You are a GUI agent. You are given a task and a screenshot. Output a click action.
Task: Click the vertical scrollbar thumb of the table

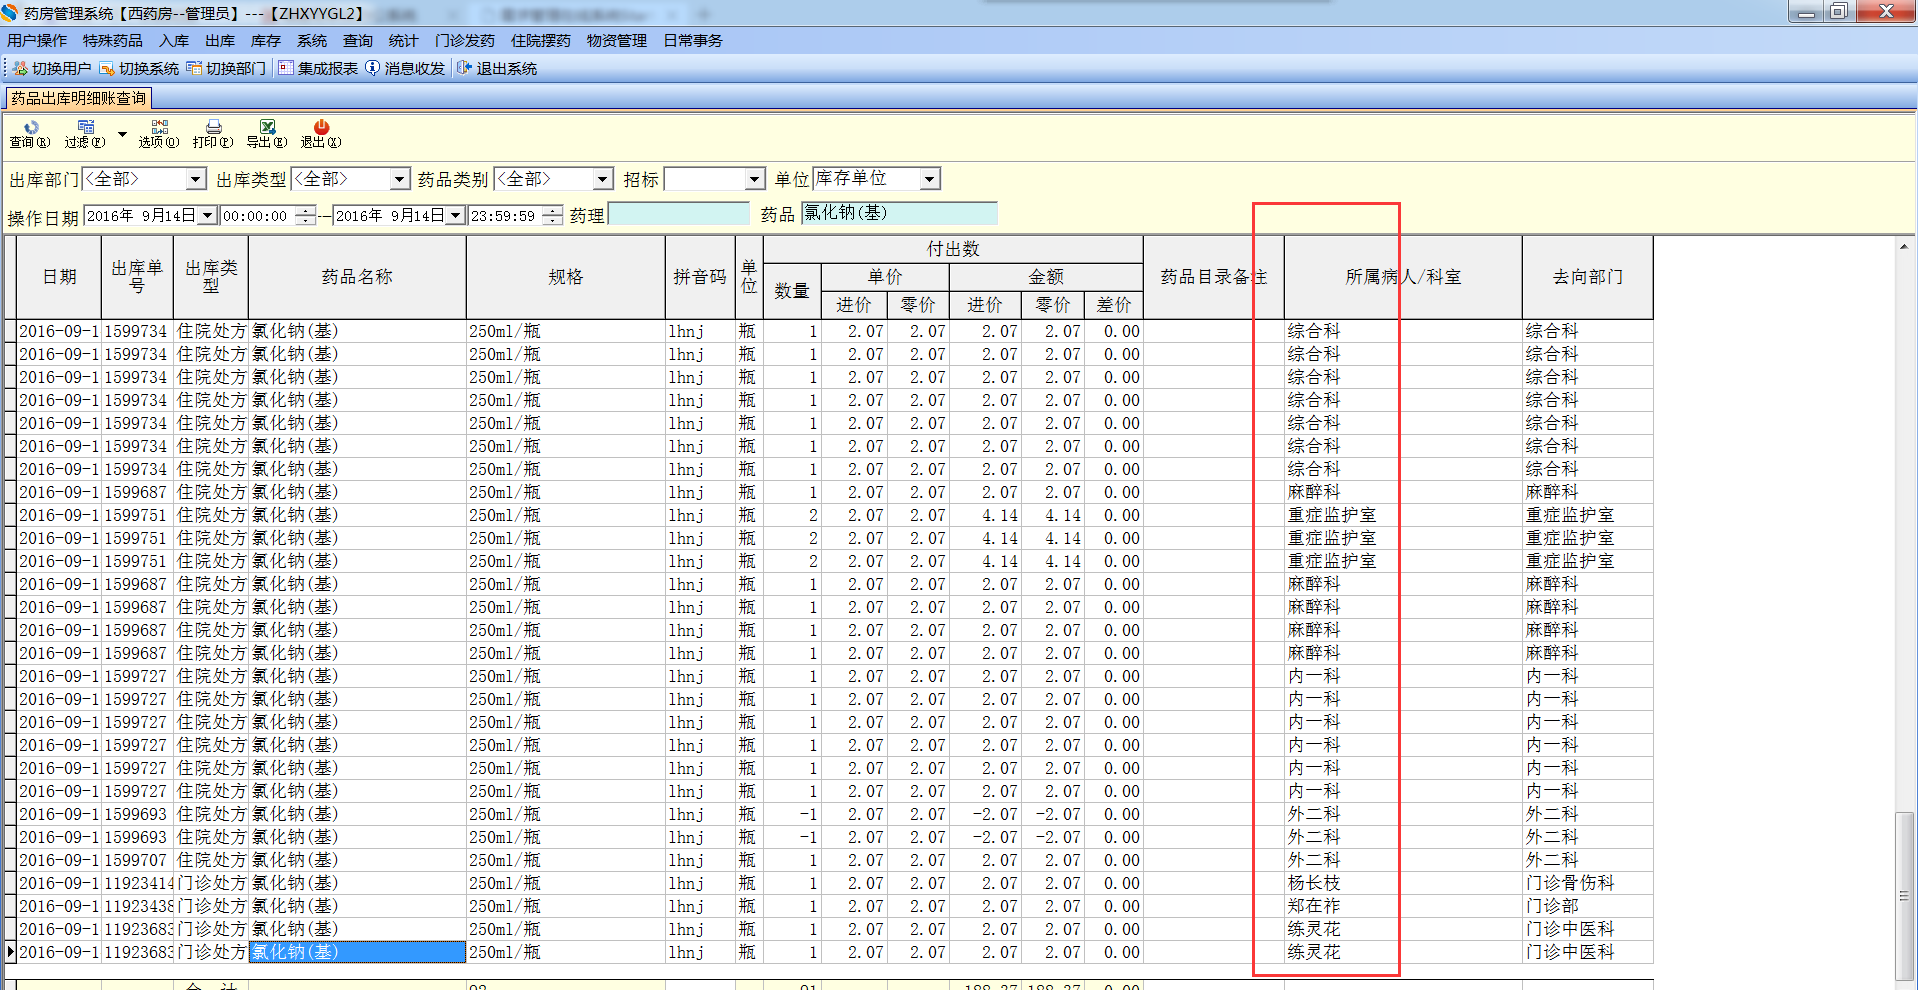click(1905, 895)
